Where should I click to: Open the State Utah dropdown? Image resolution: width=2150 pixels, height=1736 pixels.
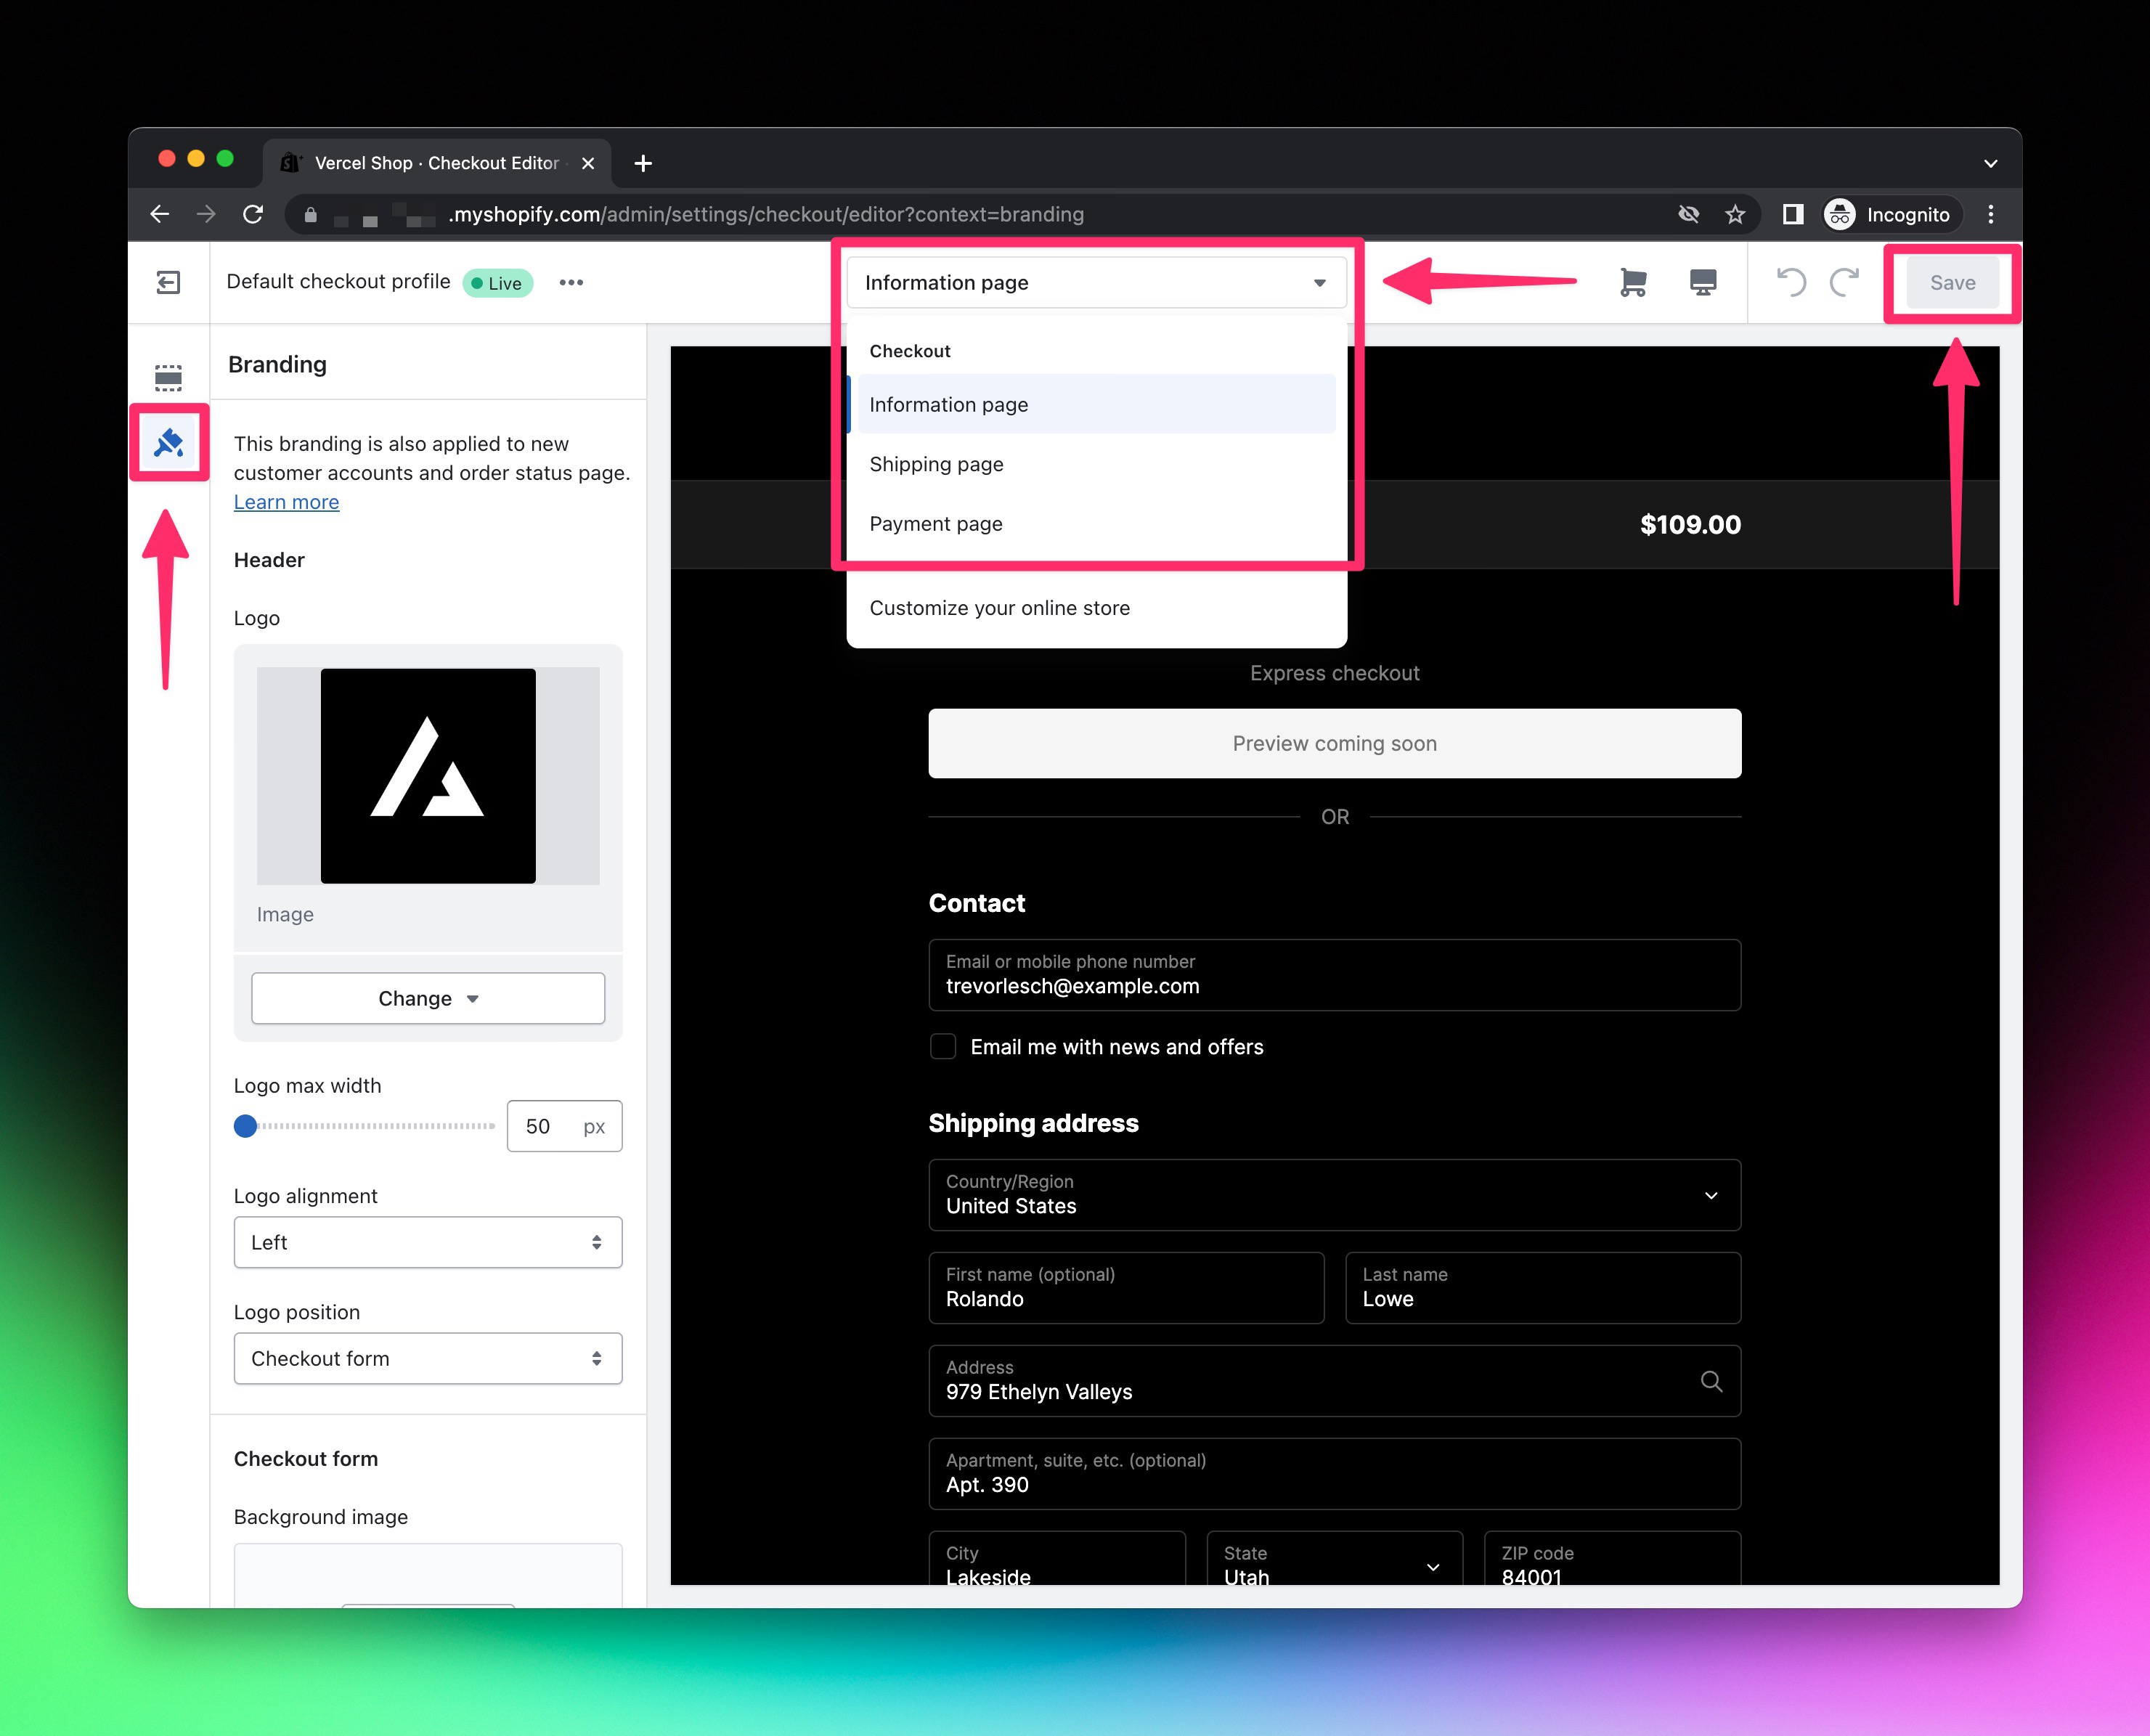click(x=1334, y=1558)
